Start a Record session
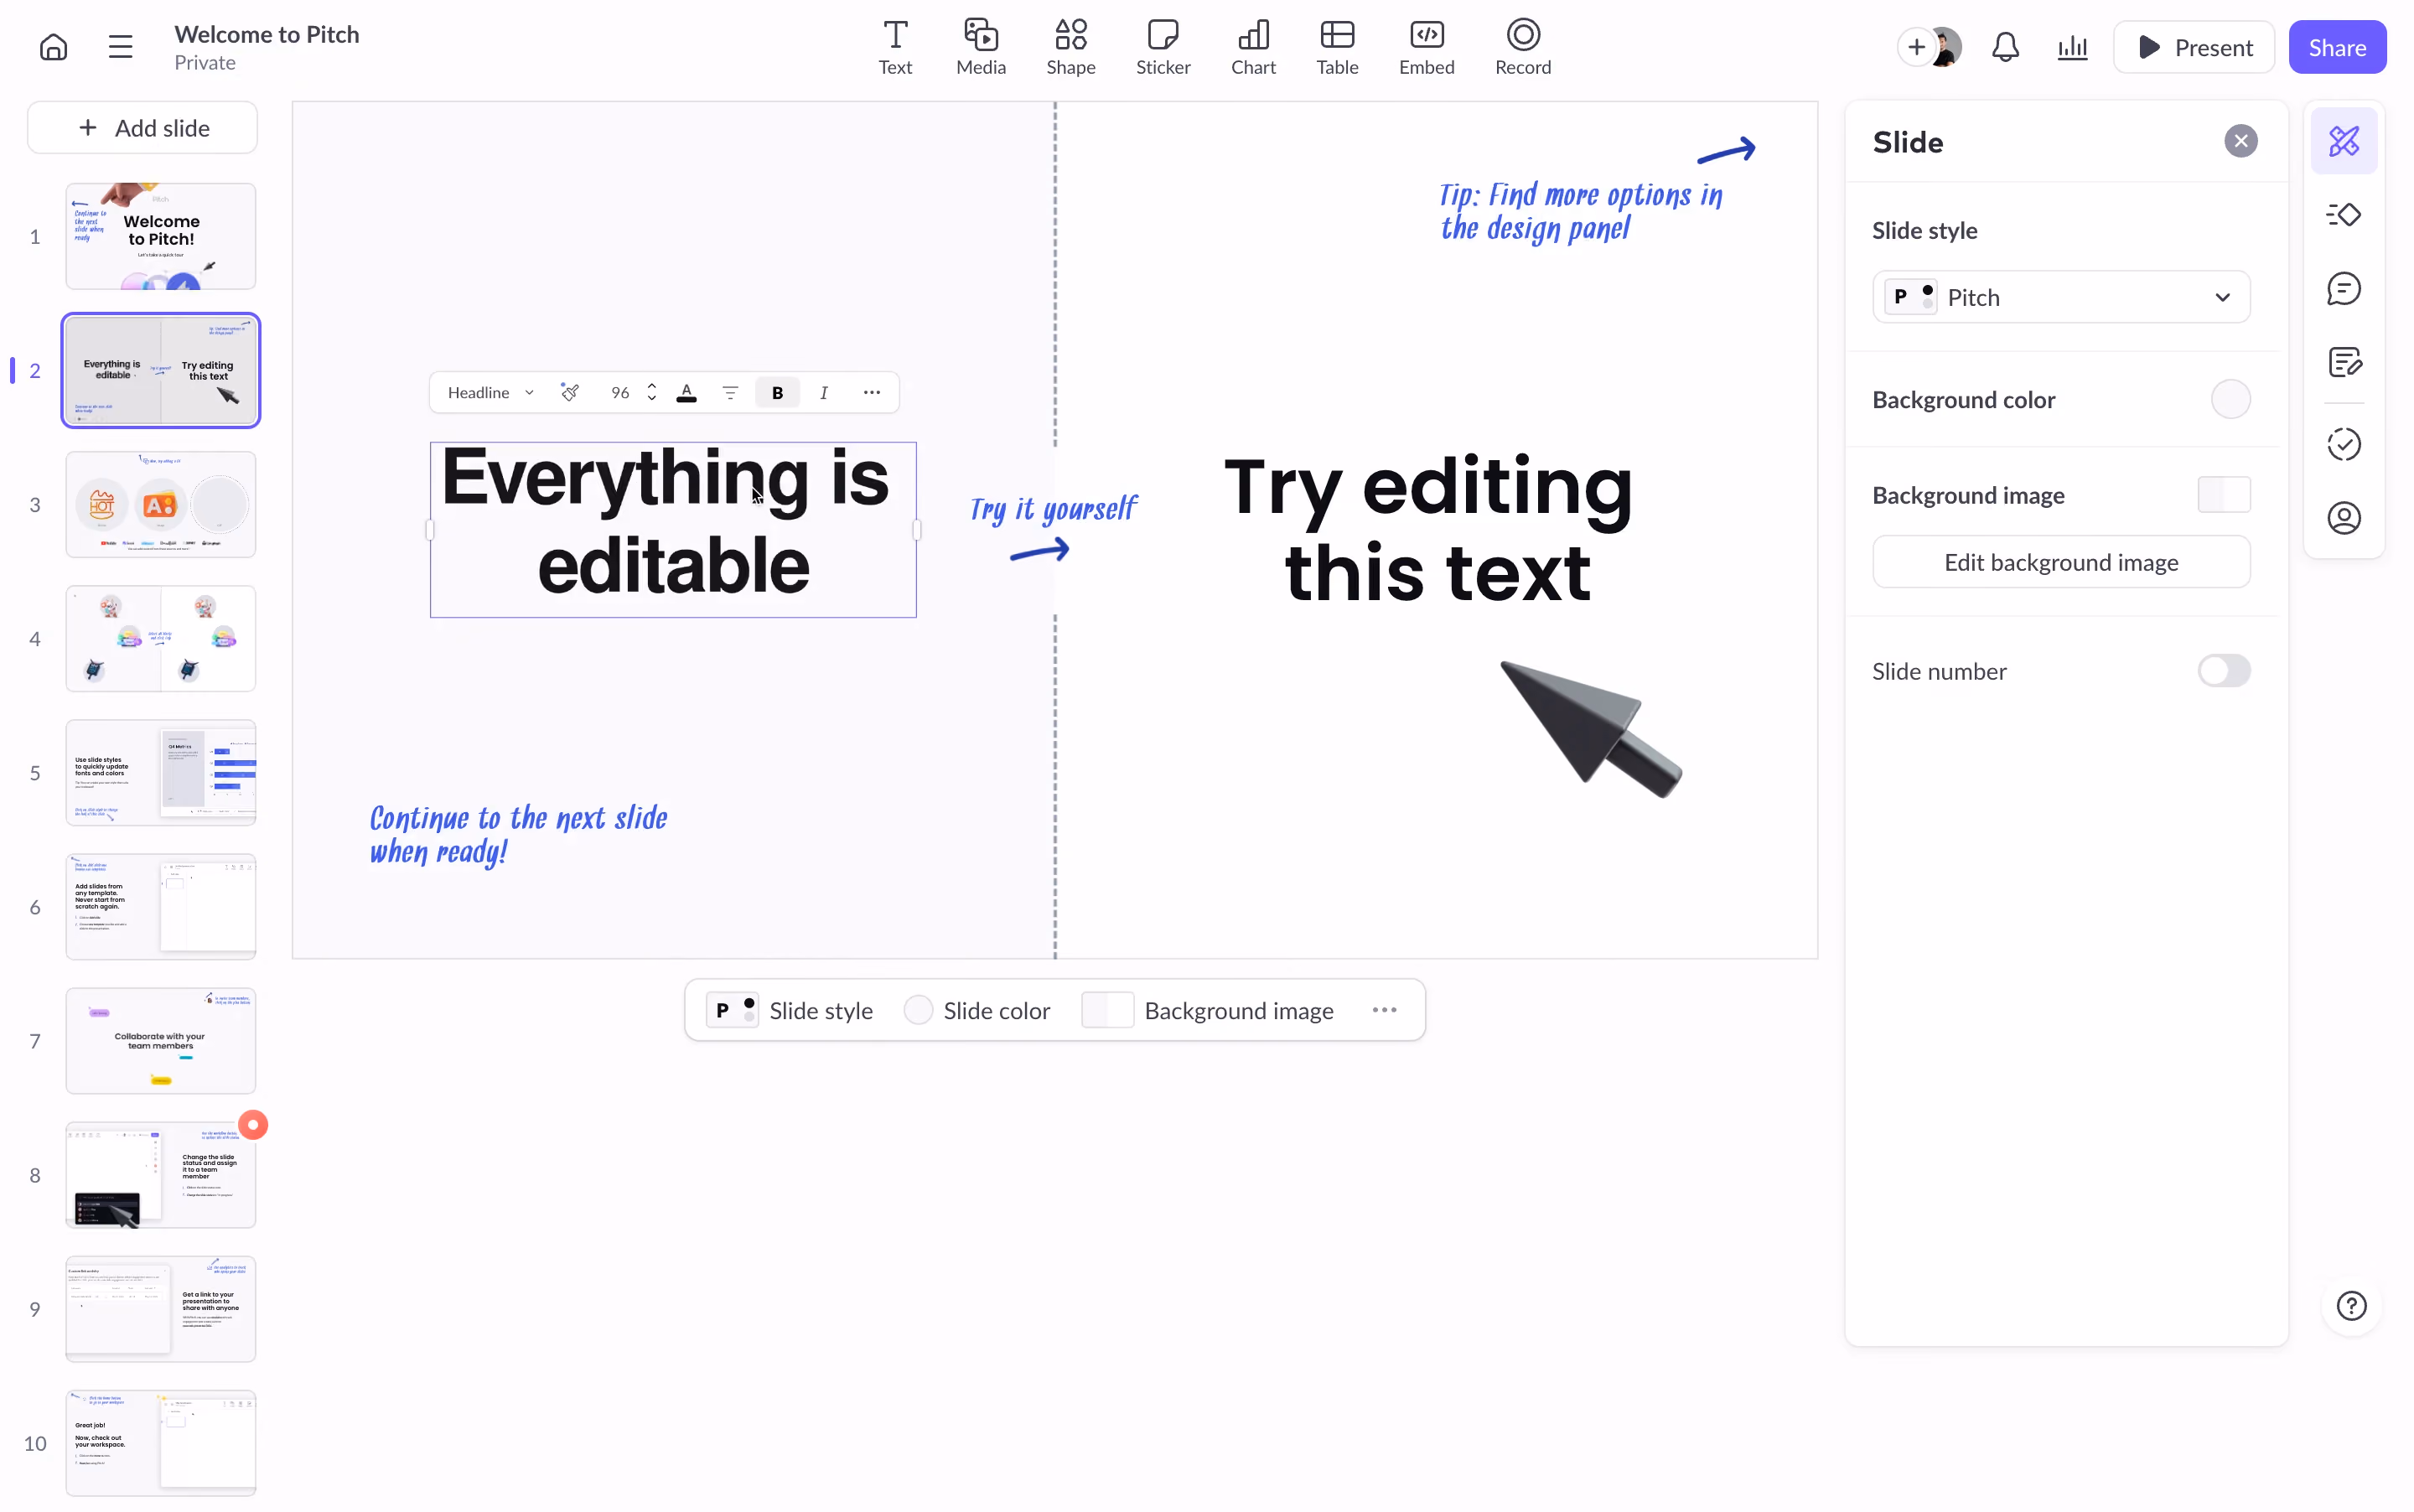 [x=1522, y=47]
